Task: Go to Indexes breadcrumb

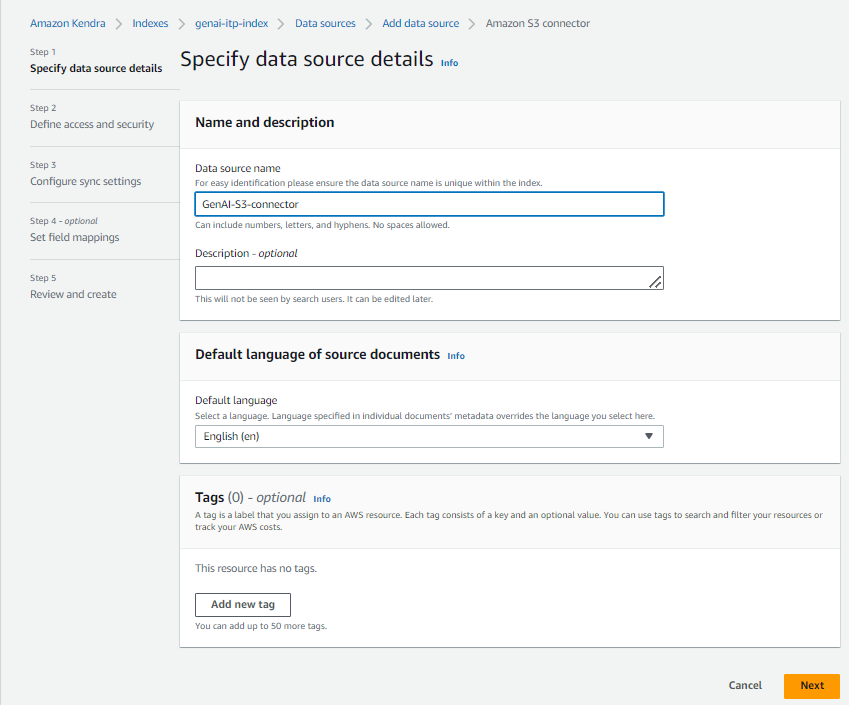Action: tap(150, 23)
